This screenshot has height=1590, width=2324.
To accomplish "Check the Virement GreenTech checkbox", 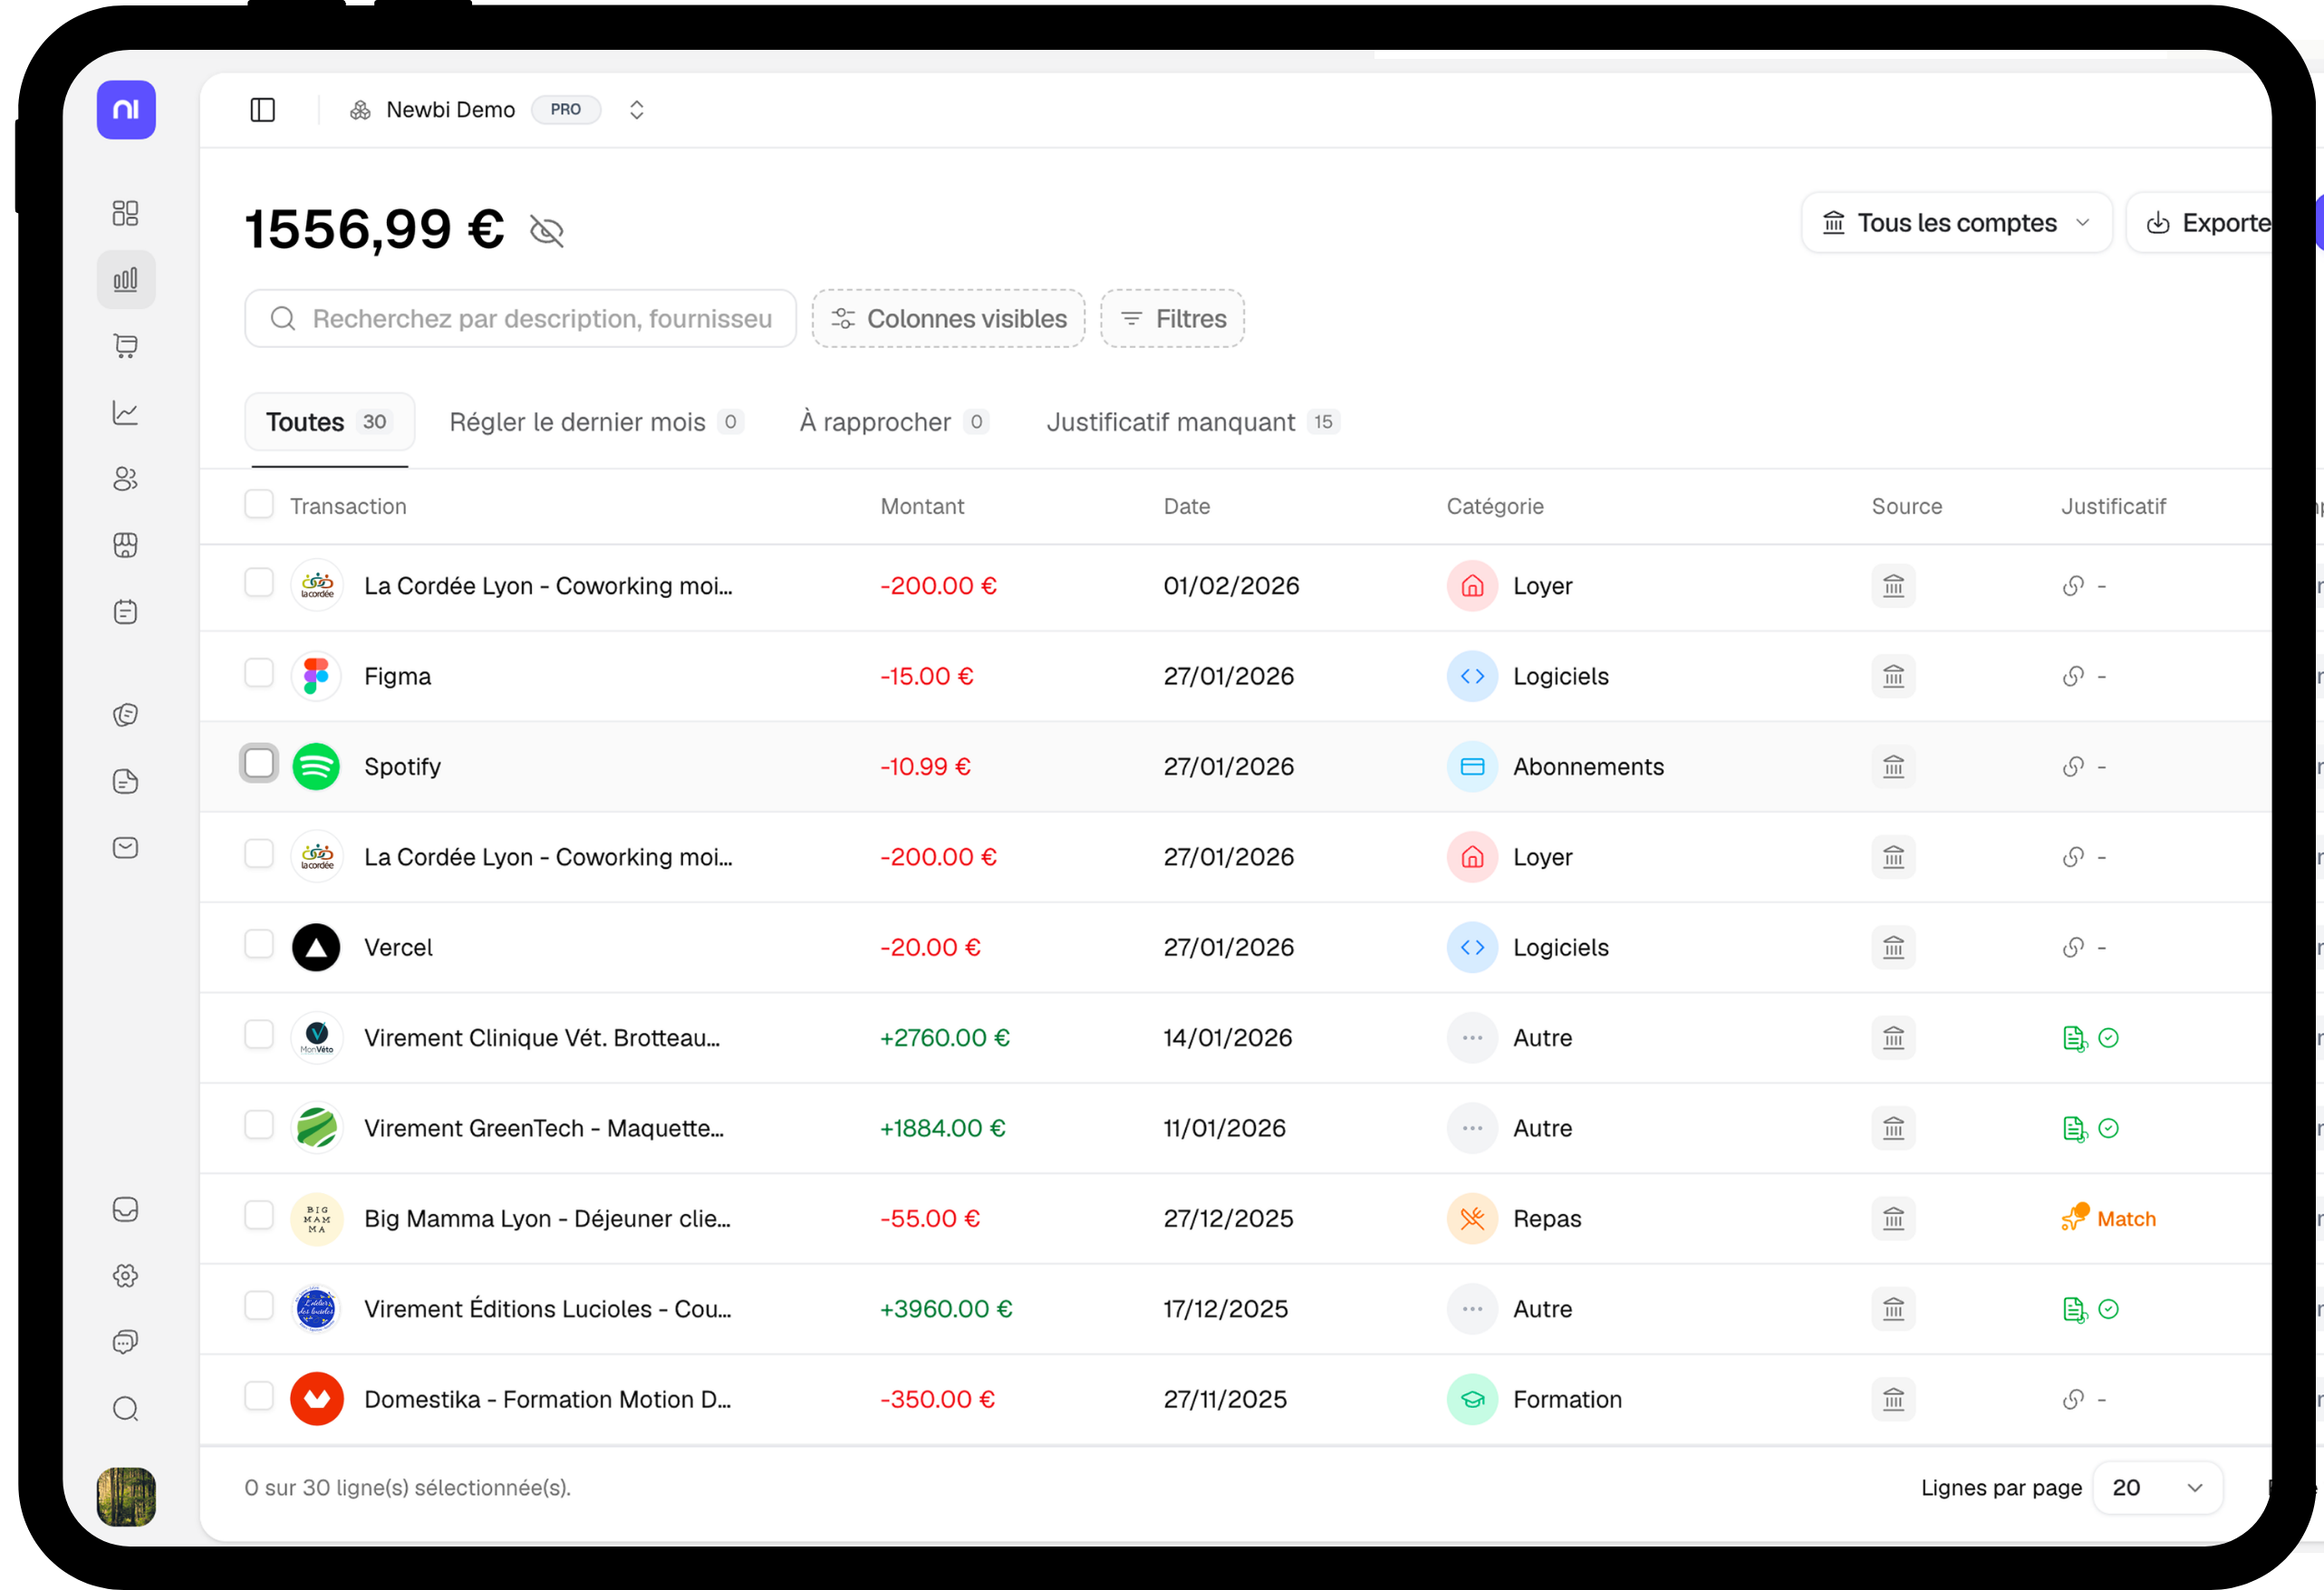I will click(259, 1126).
